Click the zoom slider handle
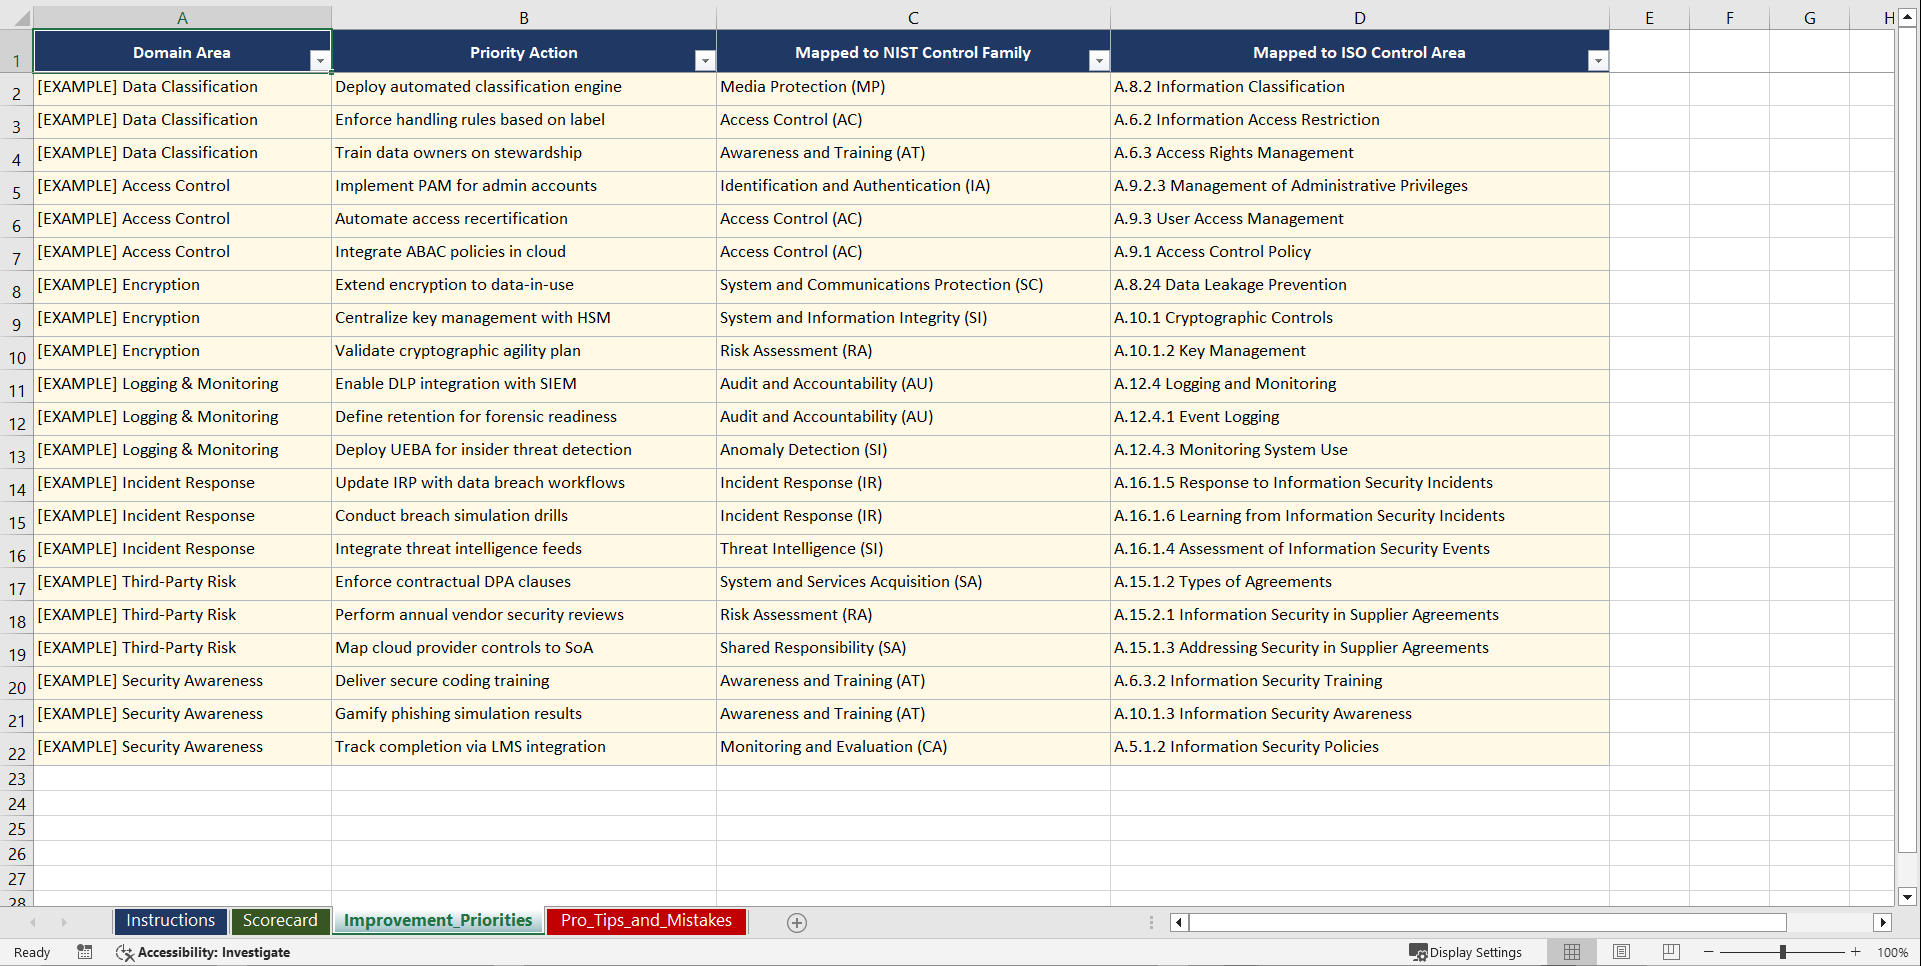The height and width of the screenshot is (966, 1921). pyautogui.click(x=1783, y=952)
